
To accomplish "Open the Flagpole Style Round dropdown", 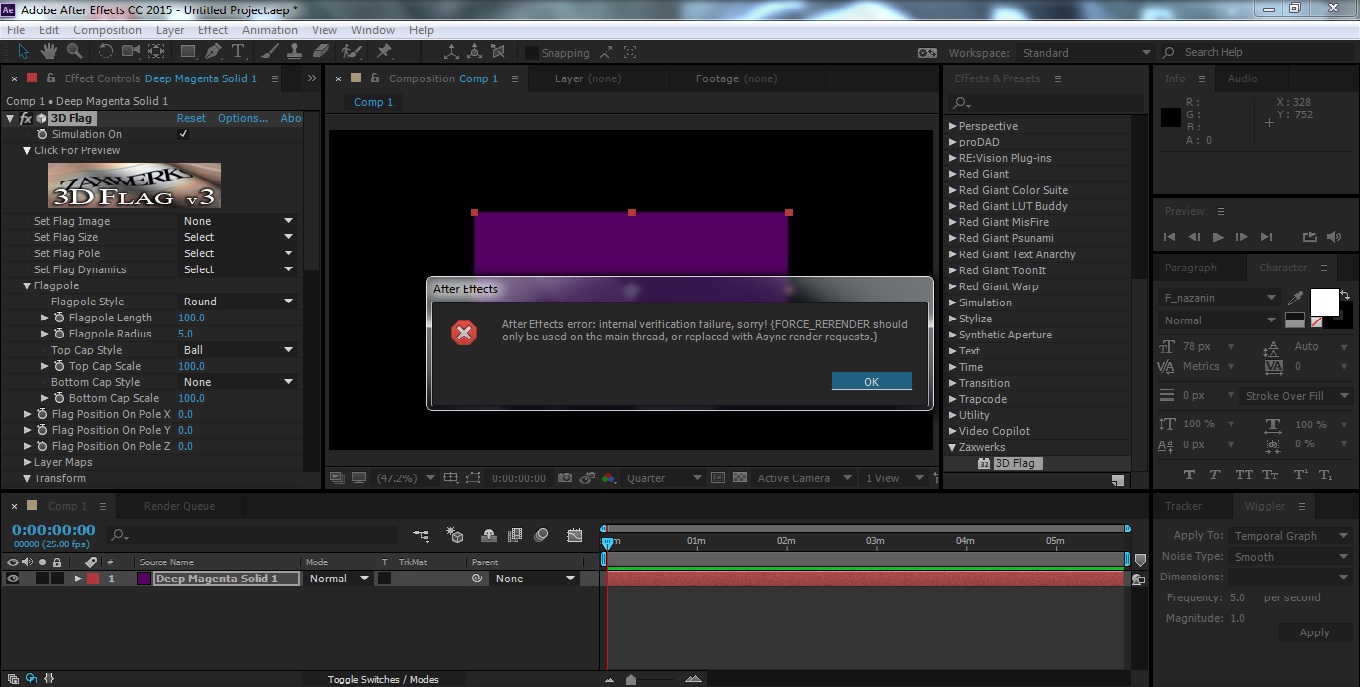I will click(238, 301).
